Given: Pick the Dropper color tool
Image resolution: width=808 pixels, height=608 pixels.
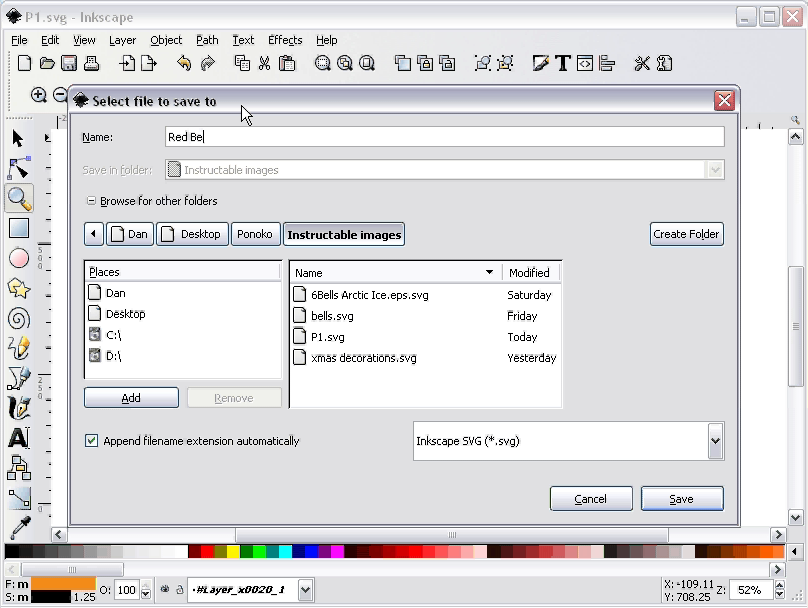Looking at the screenshot, I should click(x=19, y=528).
